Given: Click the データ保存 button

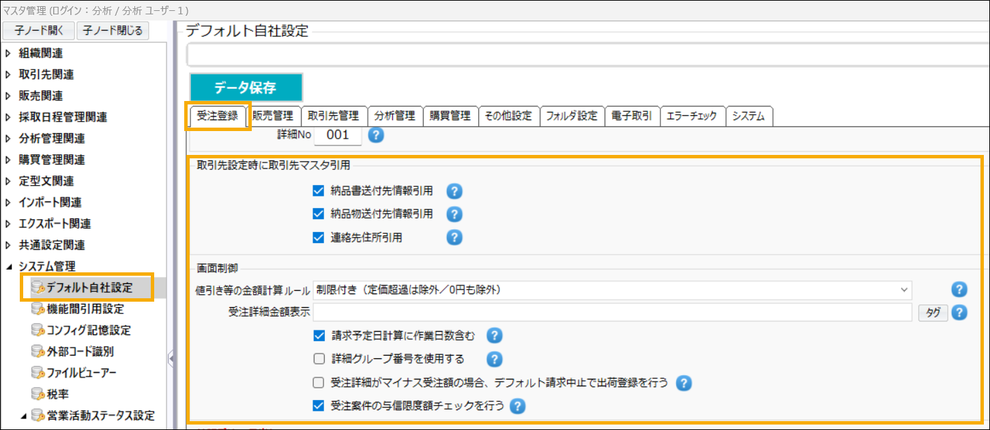Looking at the screenshot, I should click(245, 86).
